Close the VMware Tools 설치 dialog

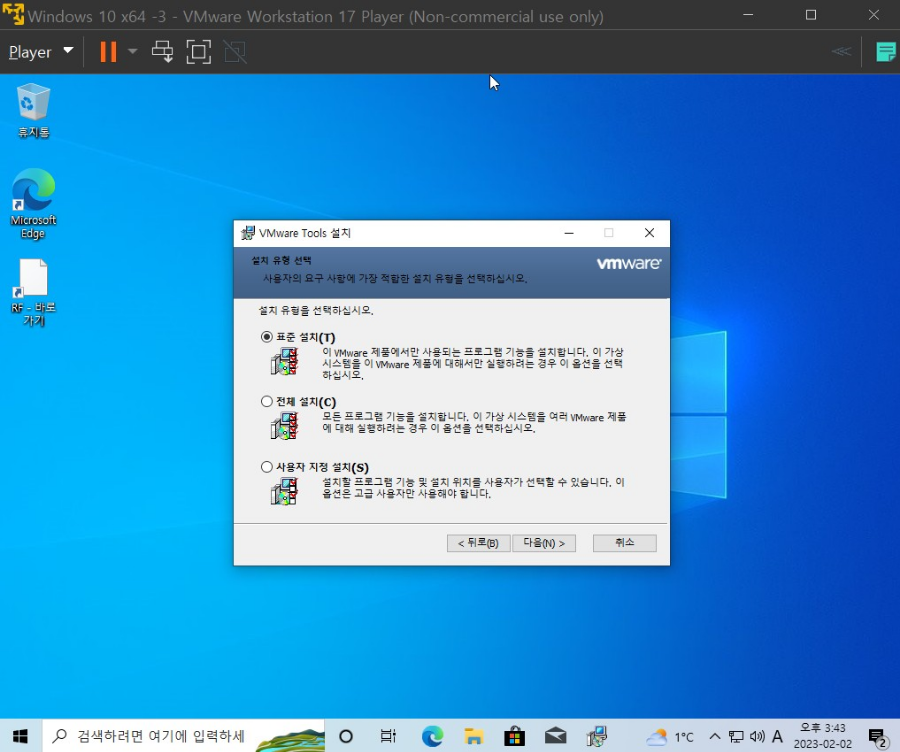point(649,233)
